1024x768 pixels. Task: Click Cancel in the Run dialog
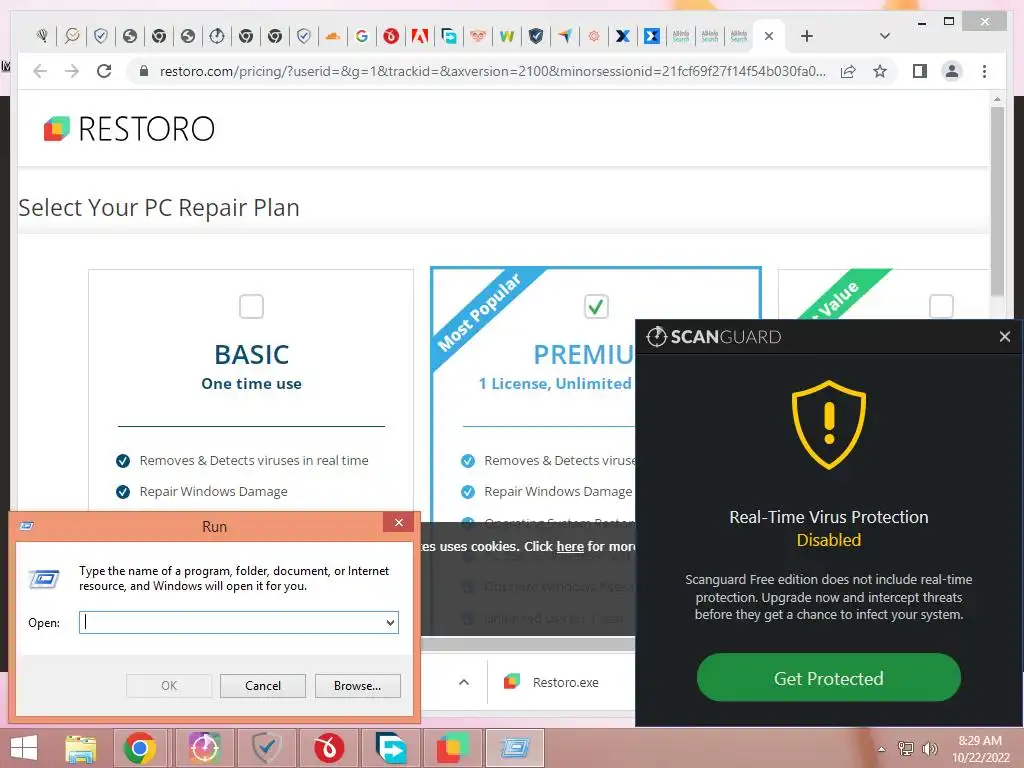[263, 686]
